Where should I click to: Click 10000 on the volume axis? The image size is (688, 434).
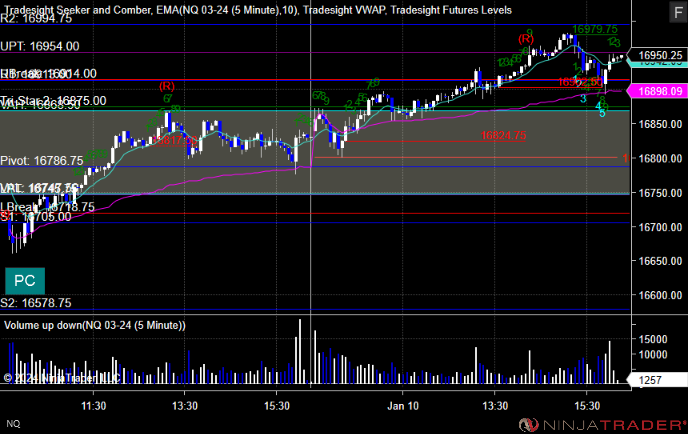pos(652,355)
